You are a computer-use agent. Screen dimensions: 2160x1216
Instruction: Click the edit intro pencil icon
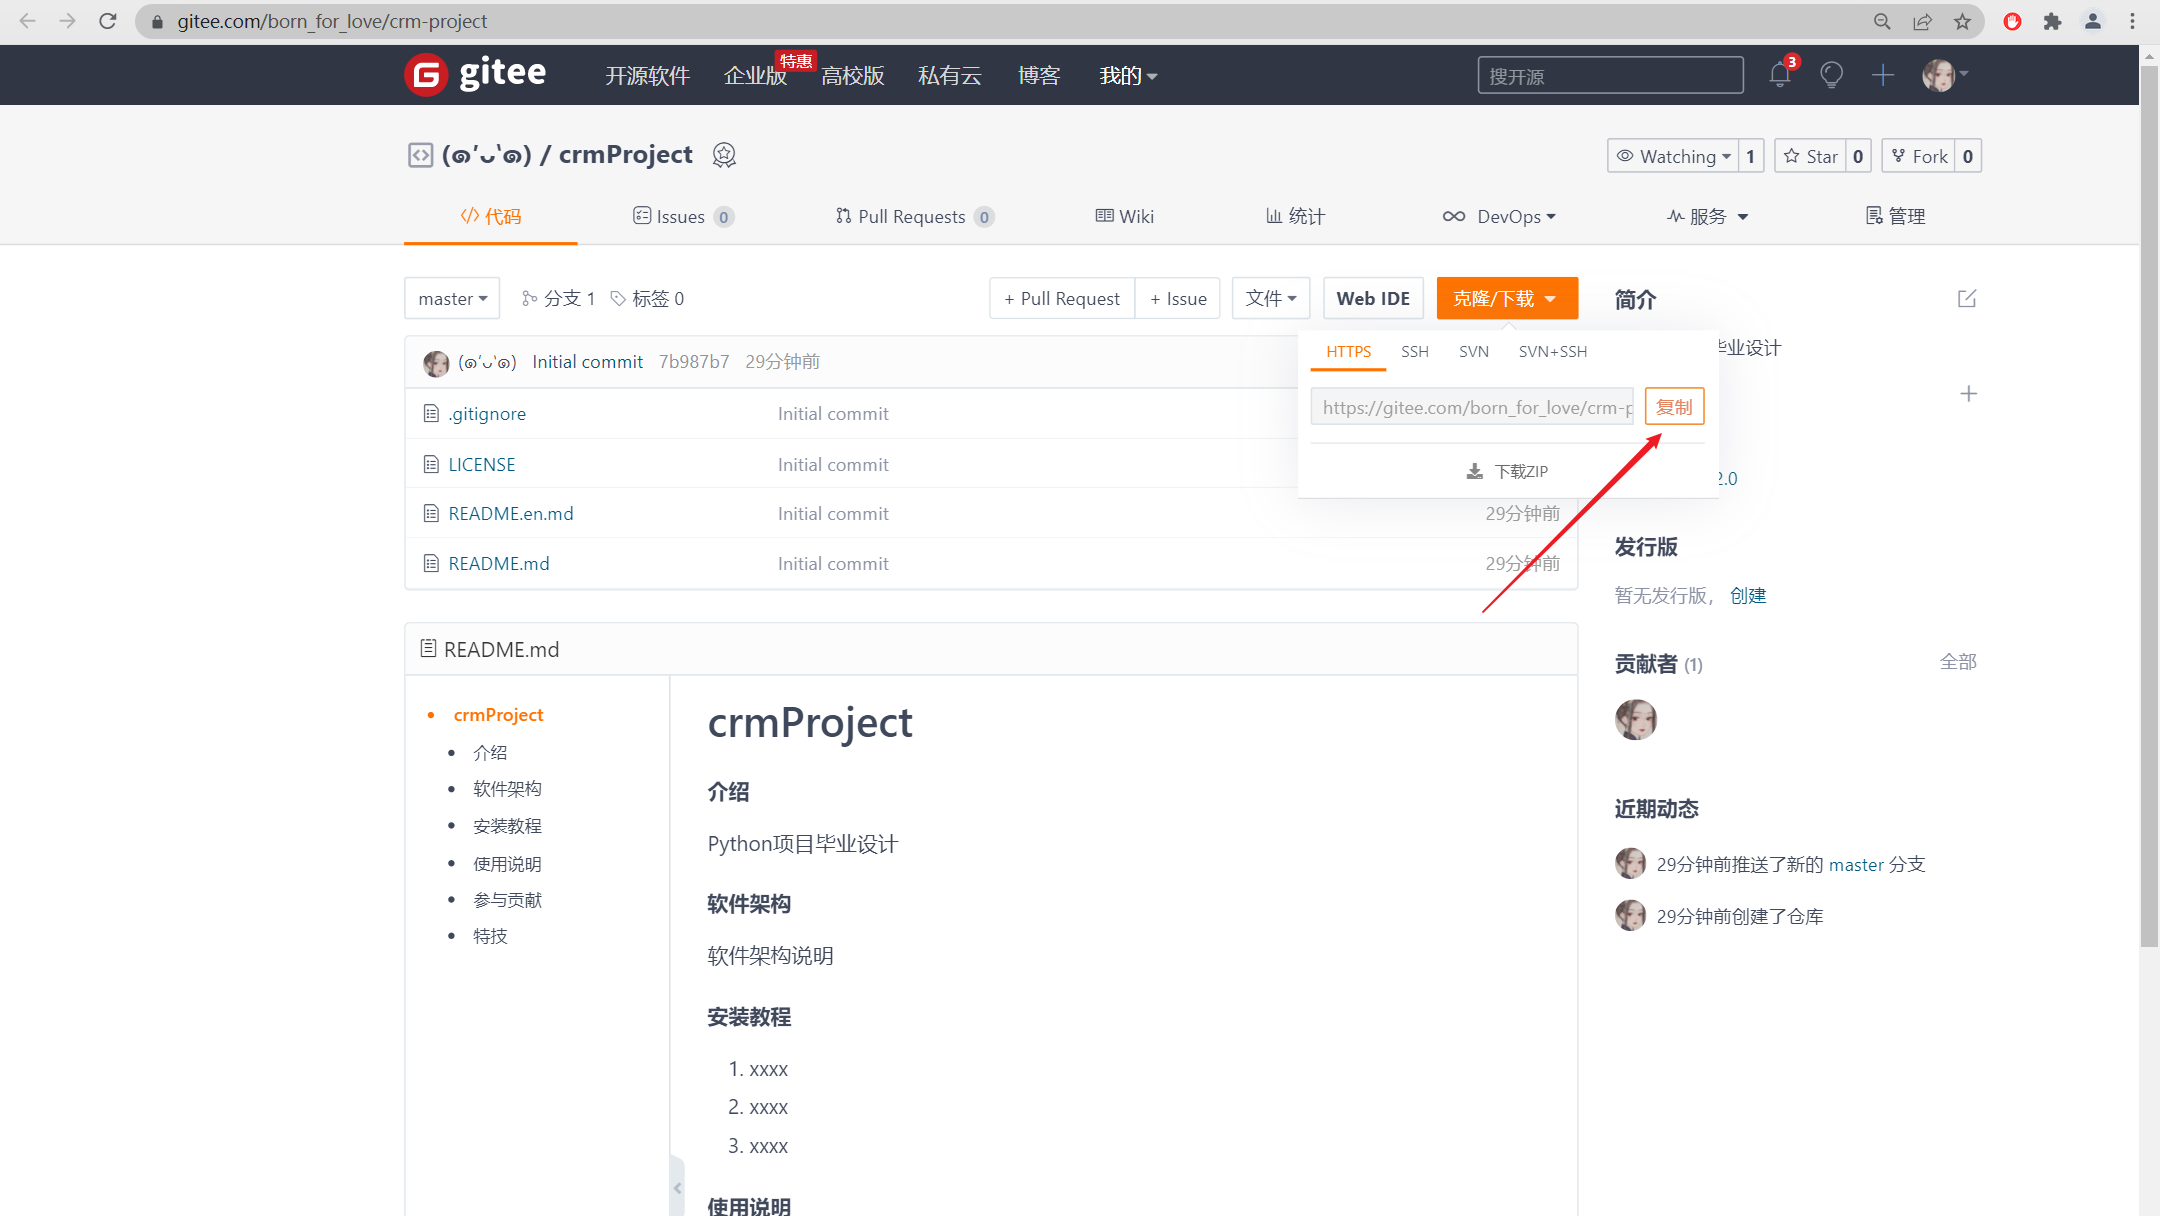pyautogui.click(x=1966, y=299)
